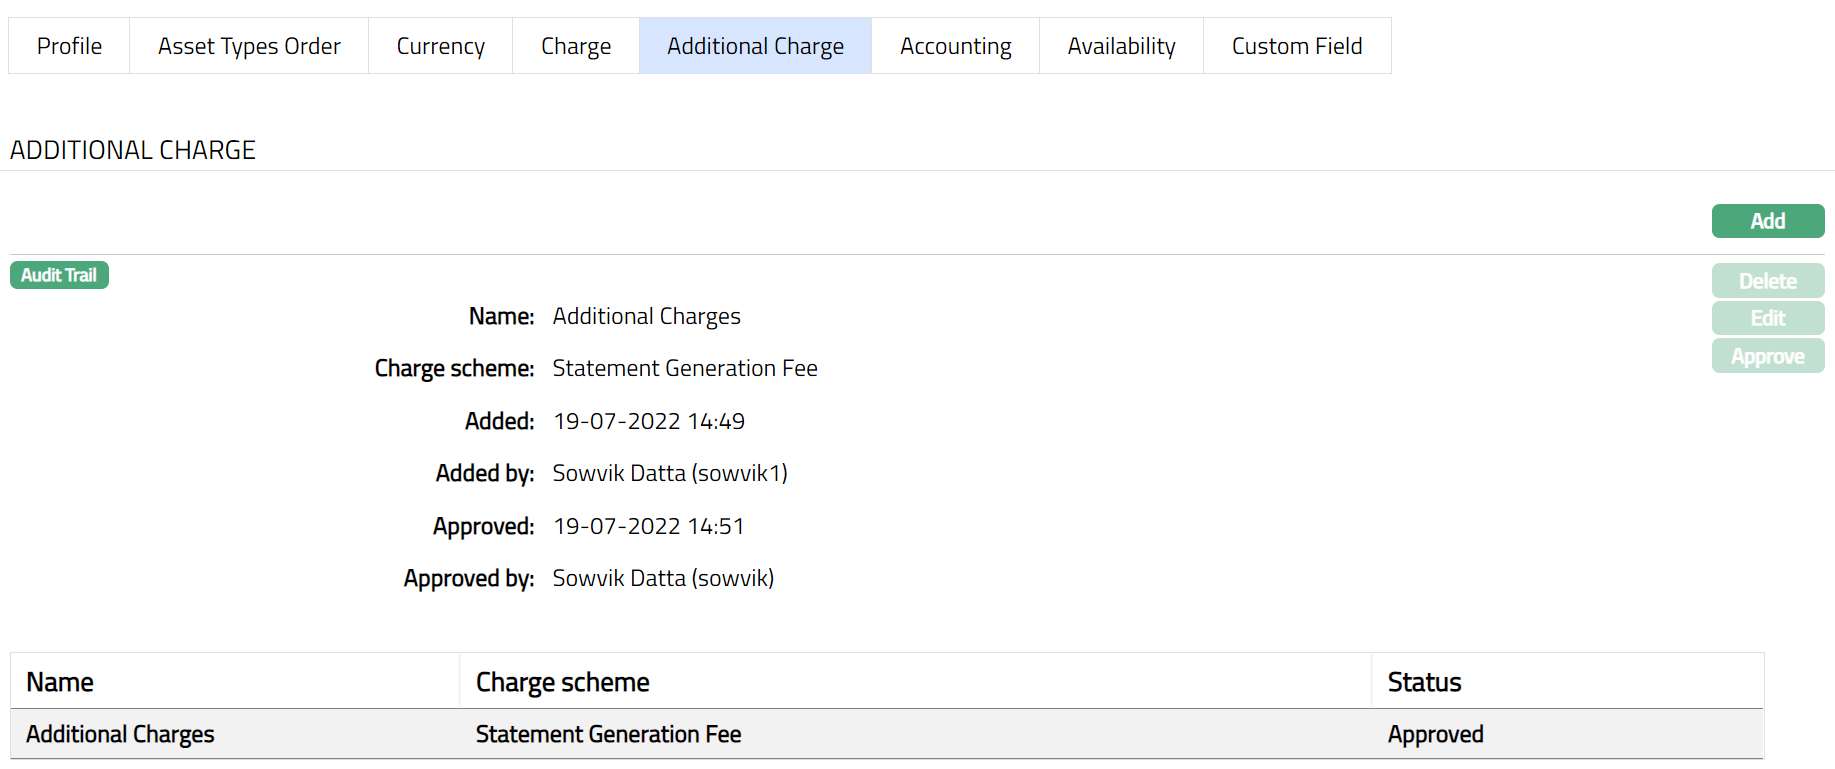
Task: Switch to the Availability tab
Action: tap(1121, 46)
